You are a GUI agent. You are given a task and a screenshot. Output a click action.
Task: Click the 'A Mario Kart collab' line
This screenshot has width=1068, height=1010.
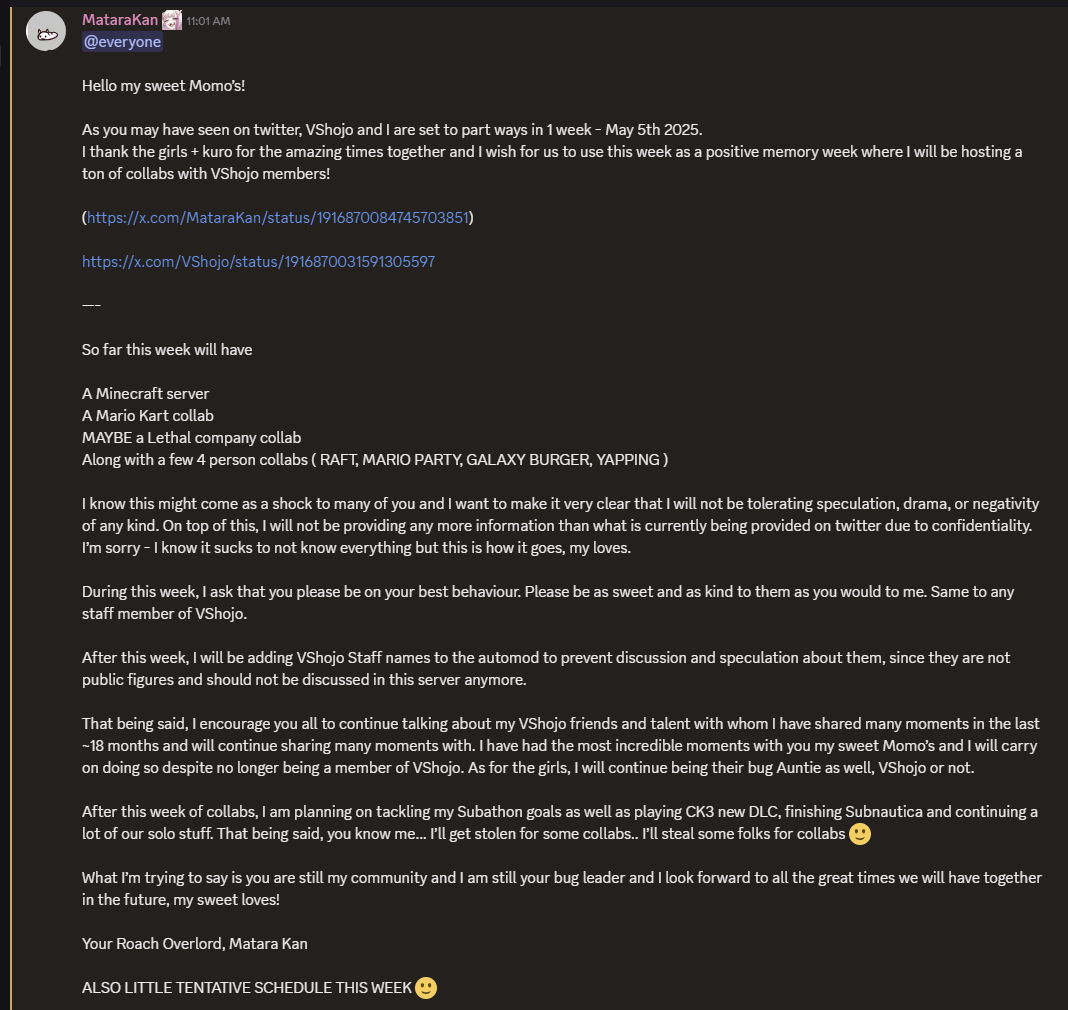coord(148,416)
